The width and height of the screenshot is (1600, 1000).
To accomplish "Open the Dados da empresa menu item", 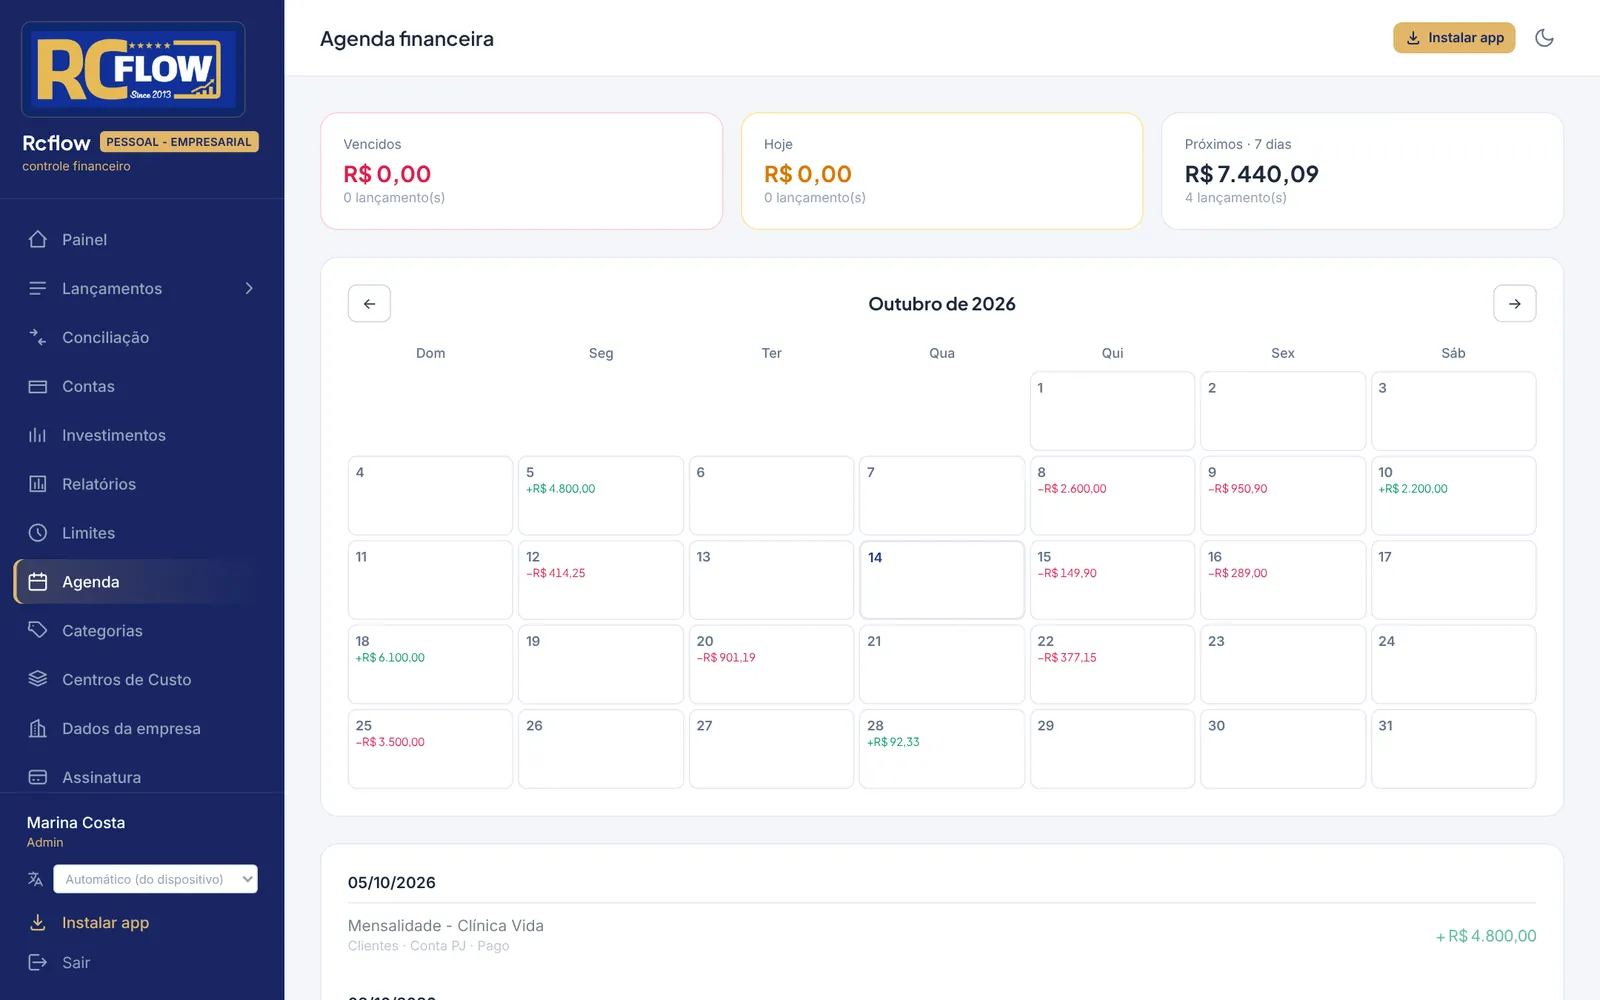I will [x=142, y=728].
